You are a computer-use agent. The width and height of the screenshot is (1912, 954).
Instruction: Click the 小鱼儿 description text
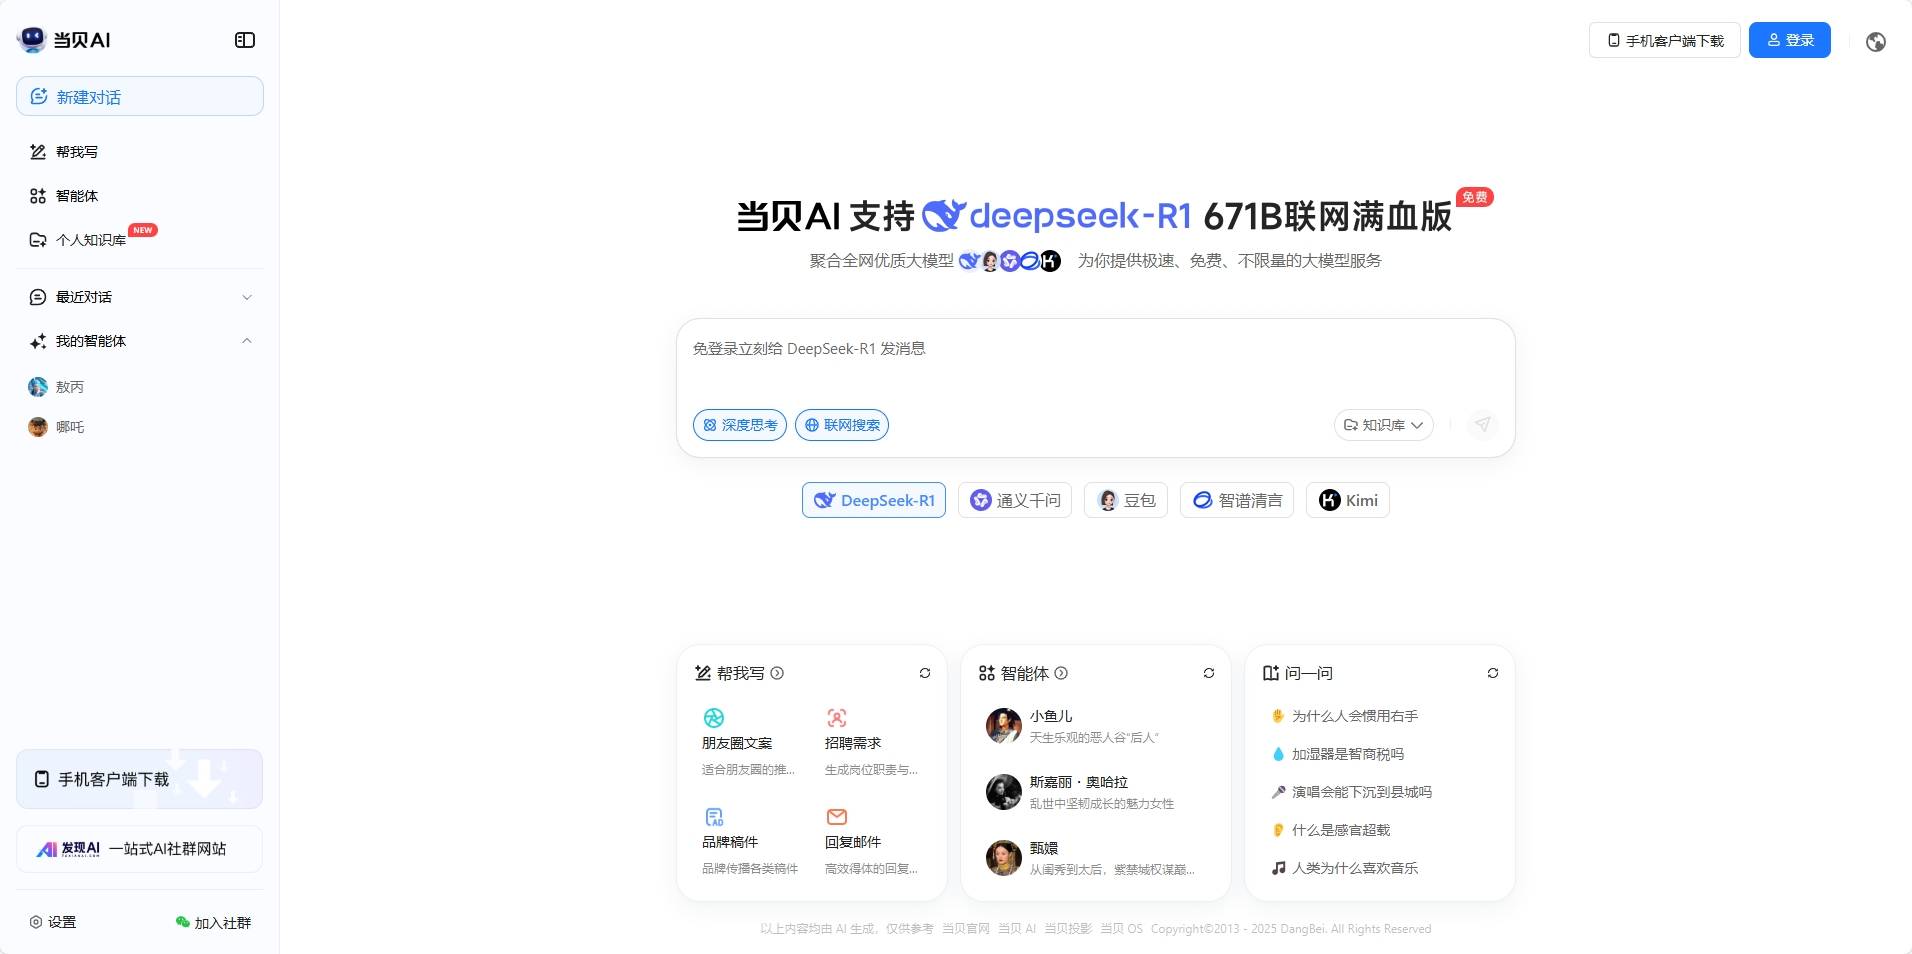(1094, 738)
